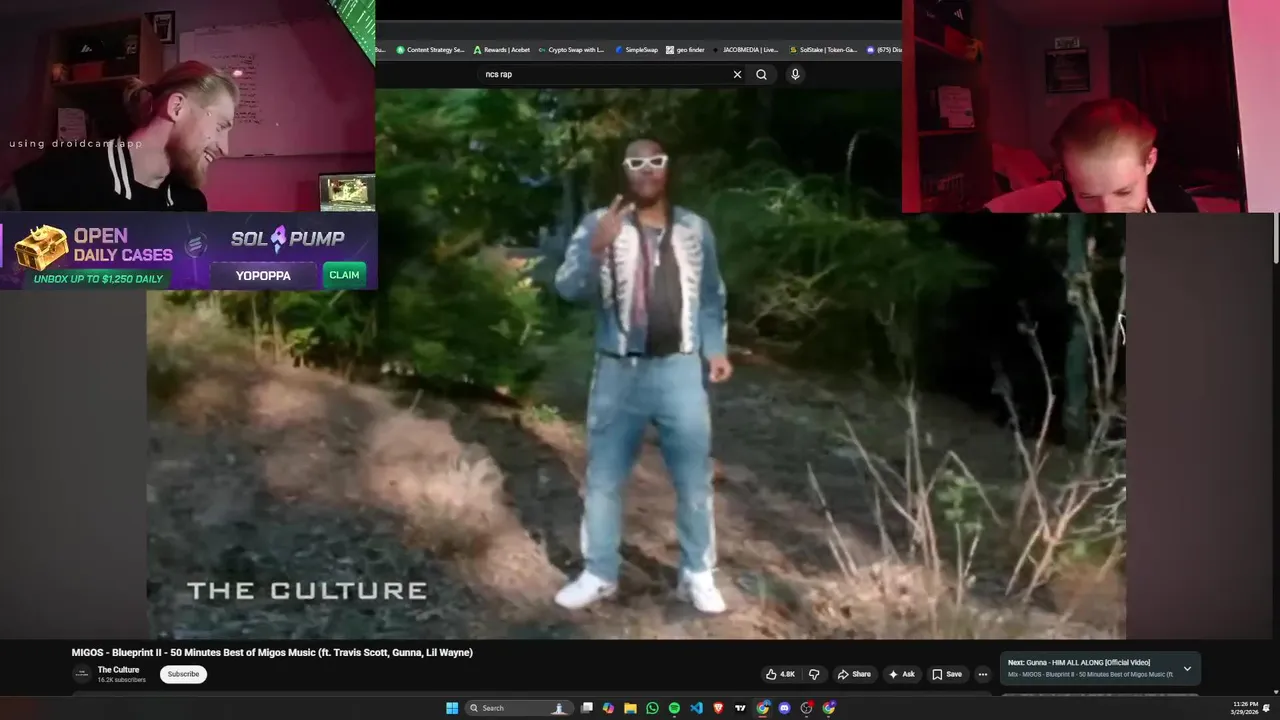Share the video
The height and width of the screenshot is (720, 1280).
854,674
